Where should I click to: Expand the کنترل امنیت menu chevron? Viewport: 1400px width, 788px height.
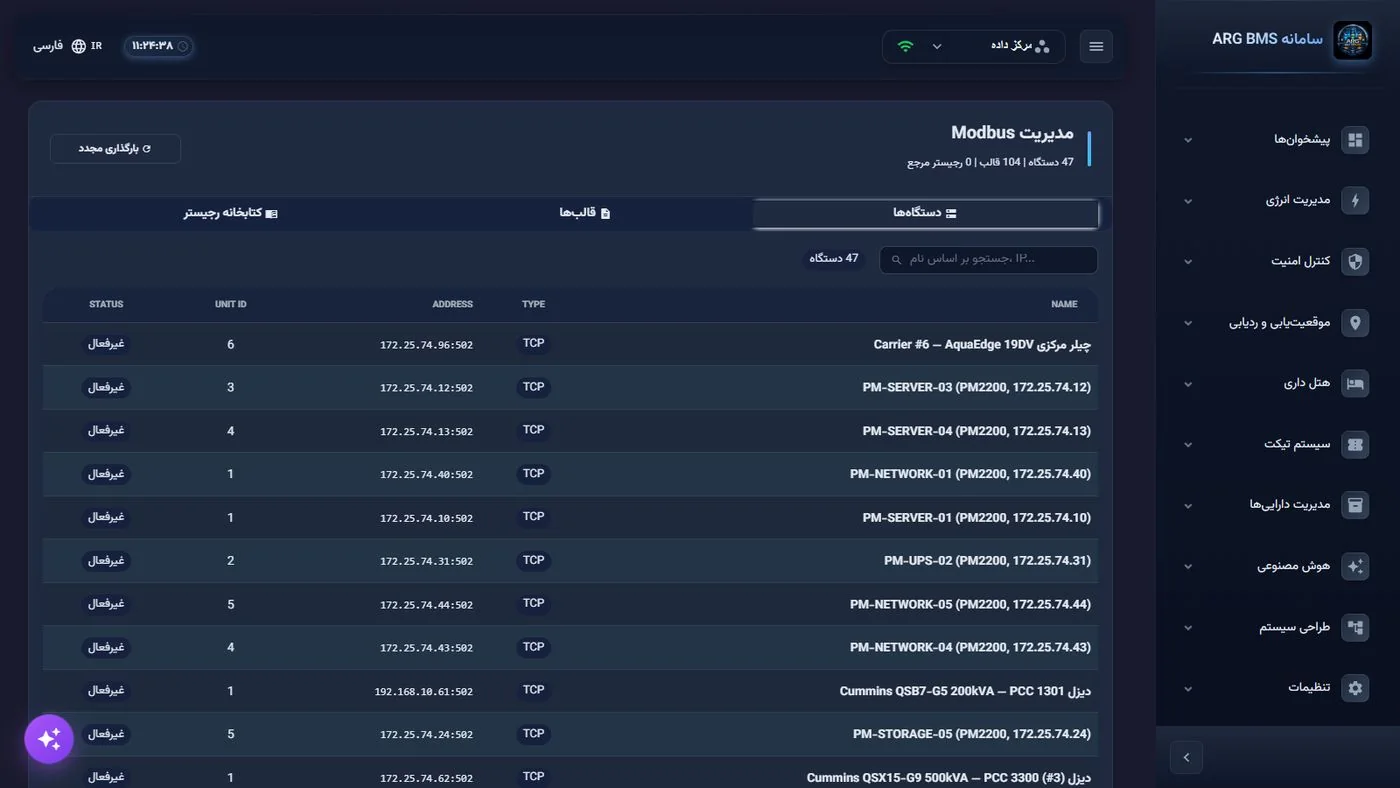(1188, 262)
